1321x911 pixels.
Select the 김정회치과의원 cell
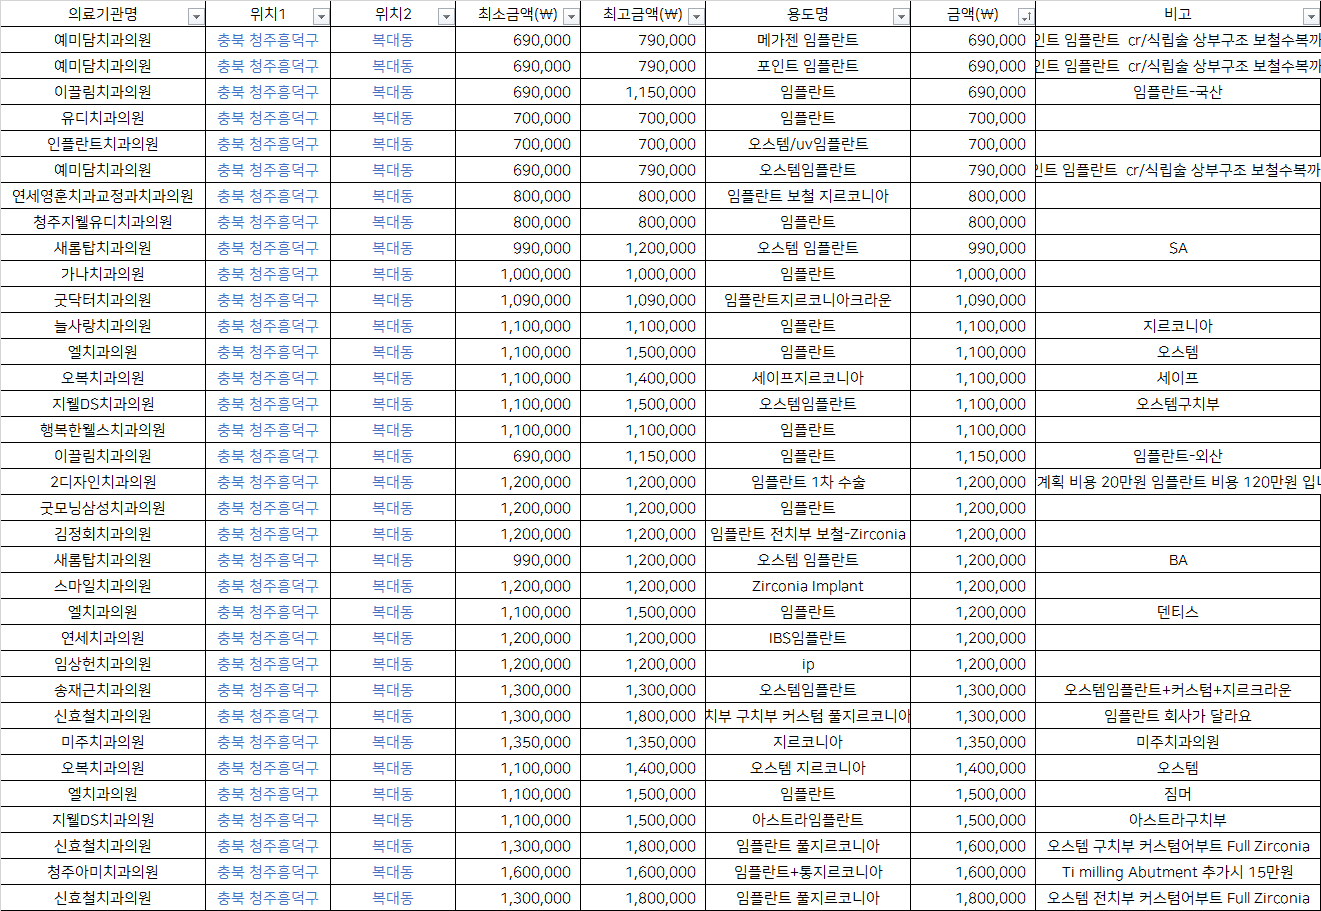click(103, 534)
